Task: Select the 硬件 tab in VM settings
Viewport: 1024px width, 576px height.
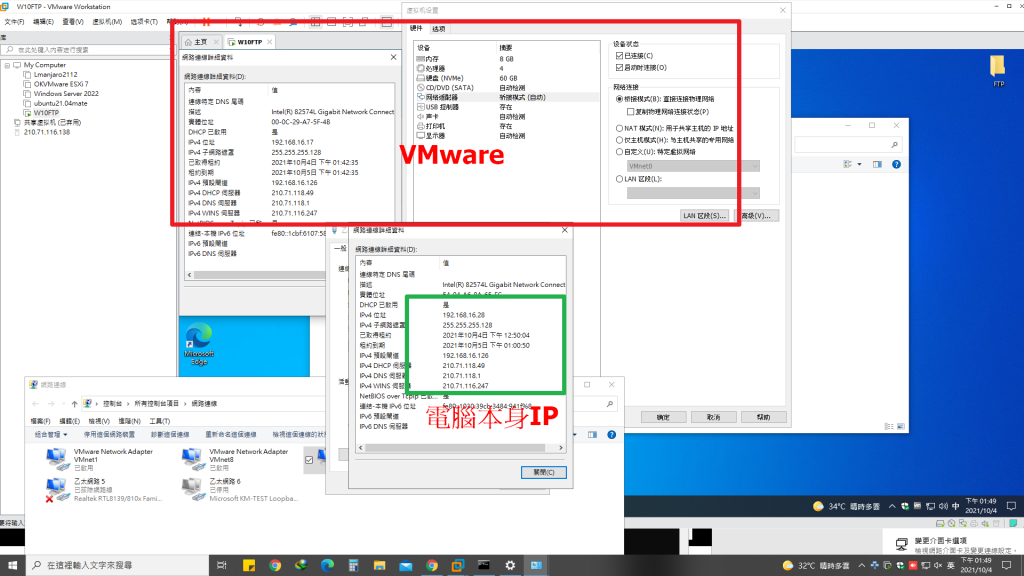Action: point(416,29)
